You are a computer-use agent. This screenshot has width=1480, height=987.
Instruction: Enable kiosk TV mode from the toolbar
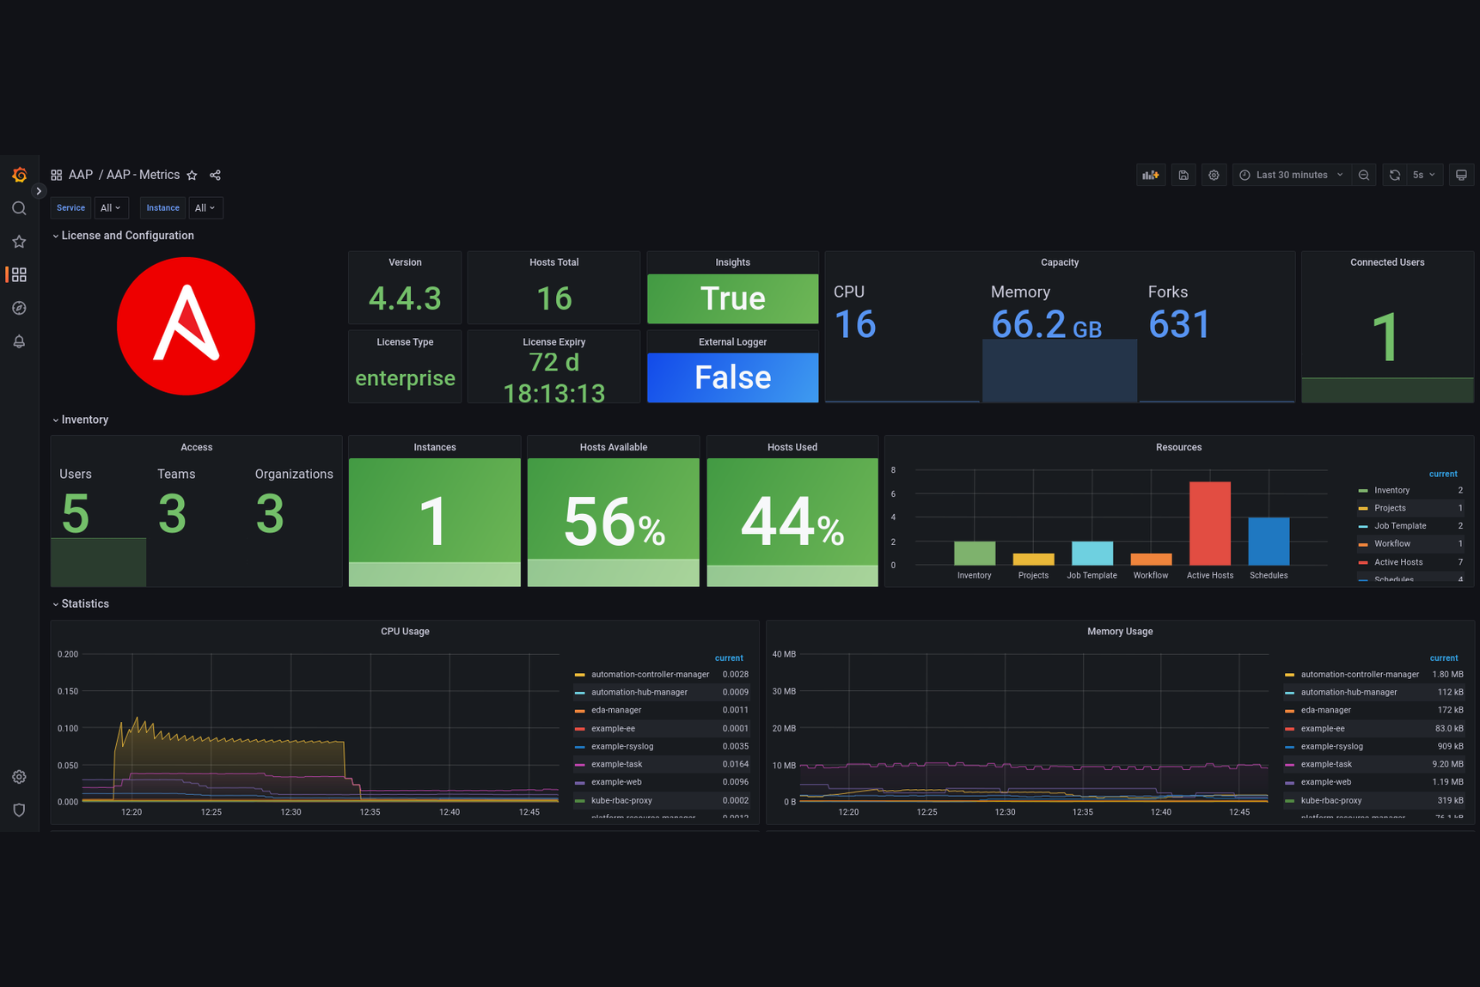[x=1461, y=174]
